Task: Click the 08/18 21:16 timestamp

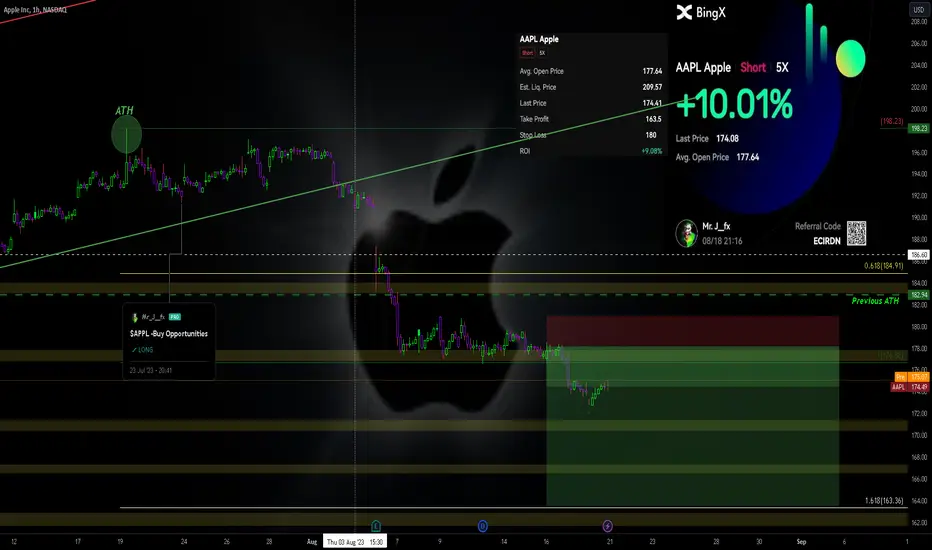Action: point(722,241)
